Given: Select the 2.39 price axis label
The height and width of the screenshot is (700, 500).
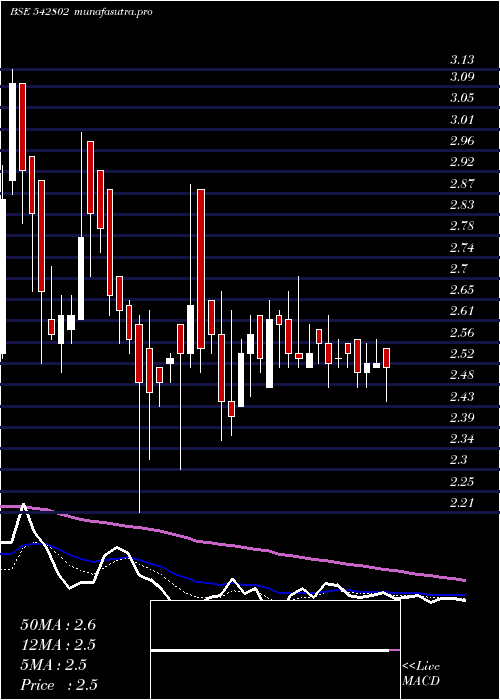Looking at the screenshot, I should pyautogui.click(x=462, y=418).
